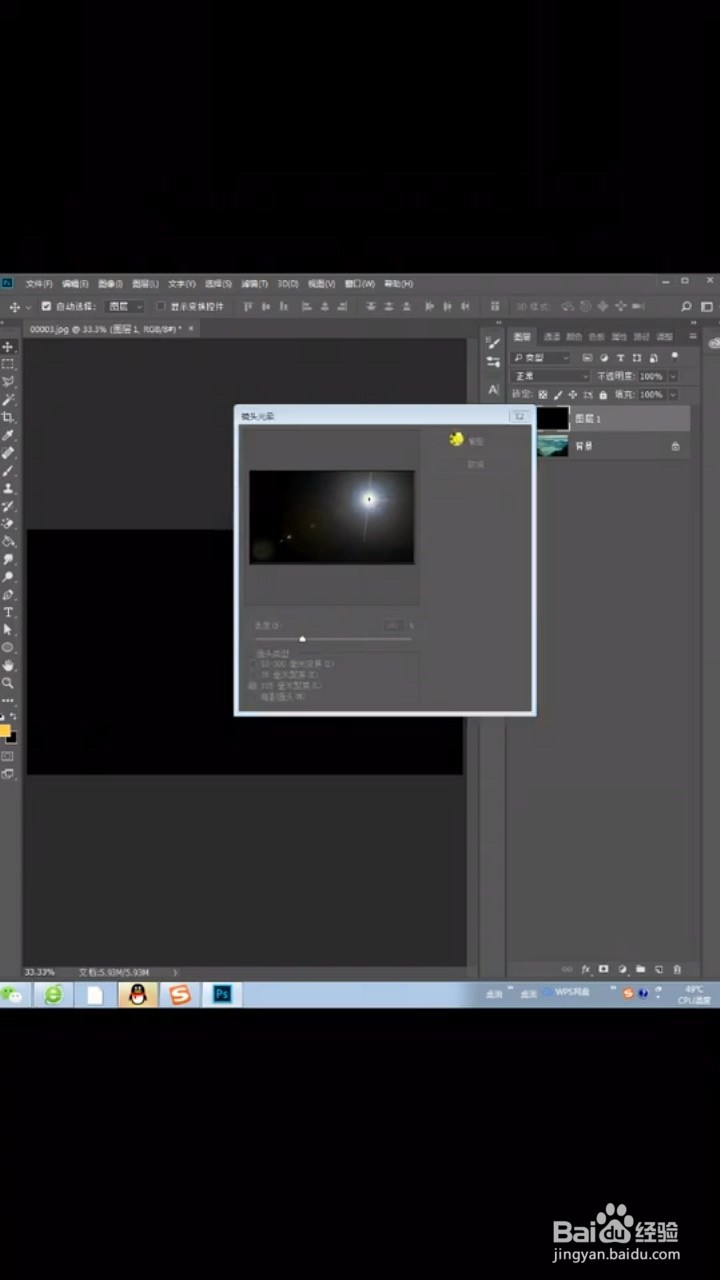Screen dimensions: 720x1280
Task: Select the Crop tool
Action: [x=8, y=418]
